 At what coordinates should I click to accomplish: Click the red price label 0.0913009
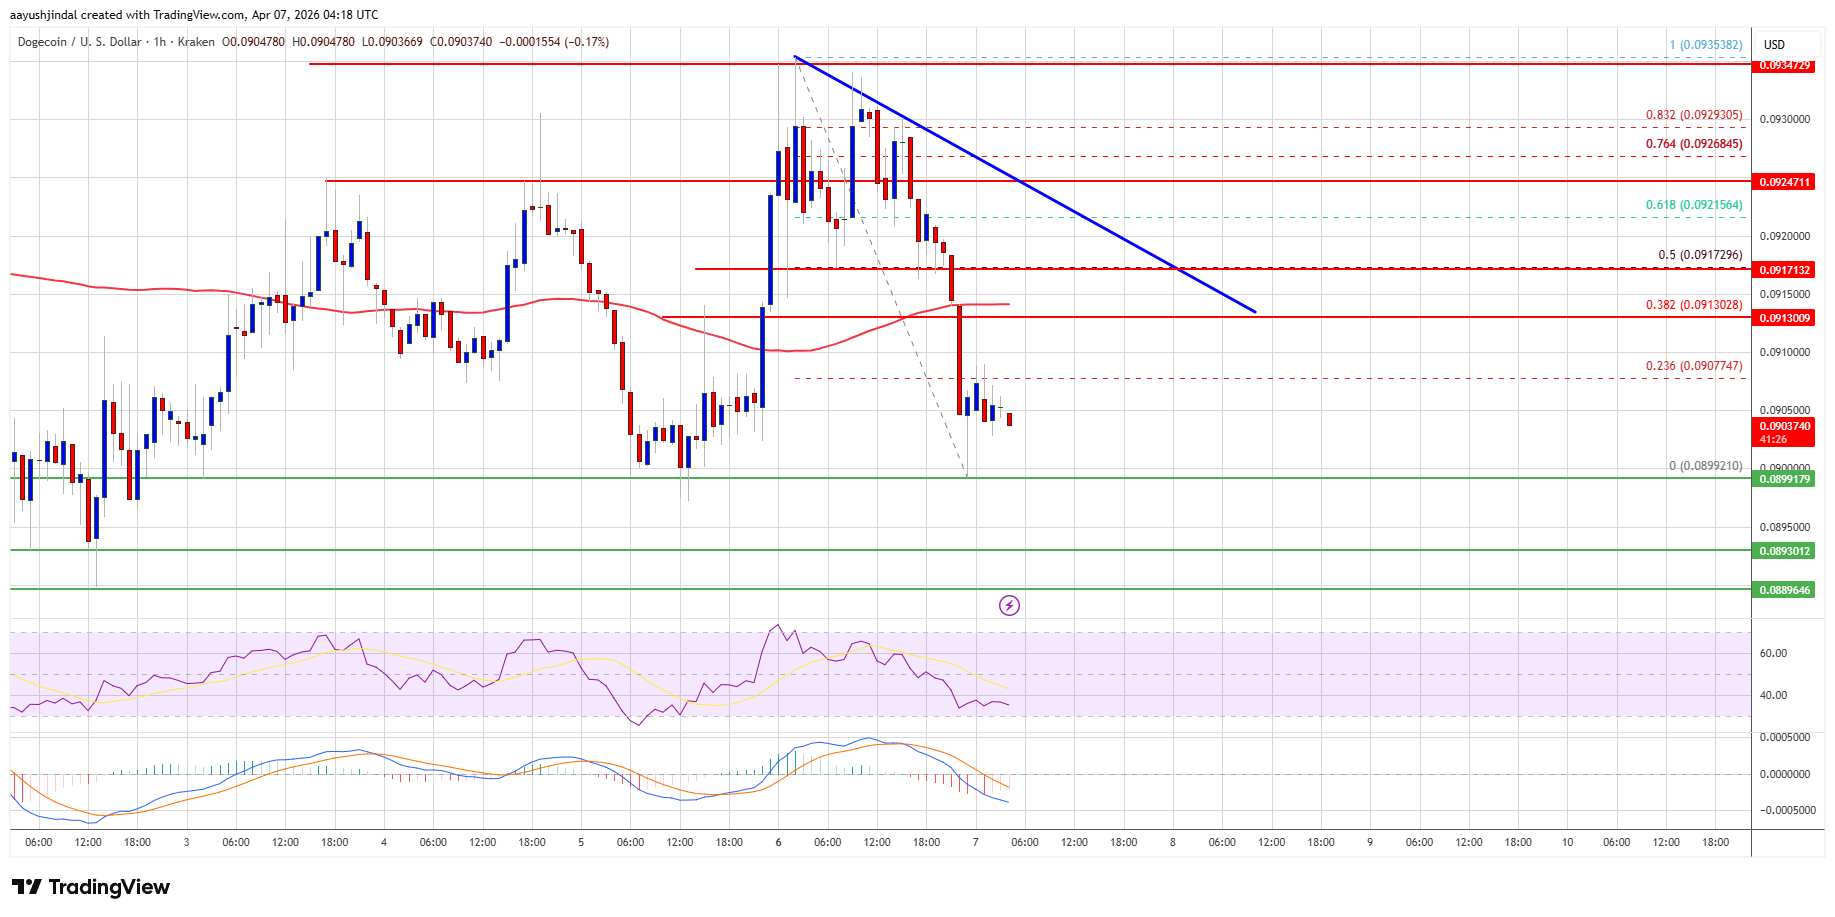click(x=1785, y=318)
